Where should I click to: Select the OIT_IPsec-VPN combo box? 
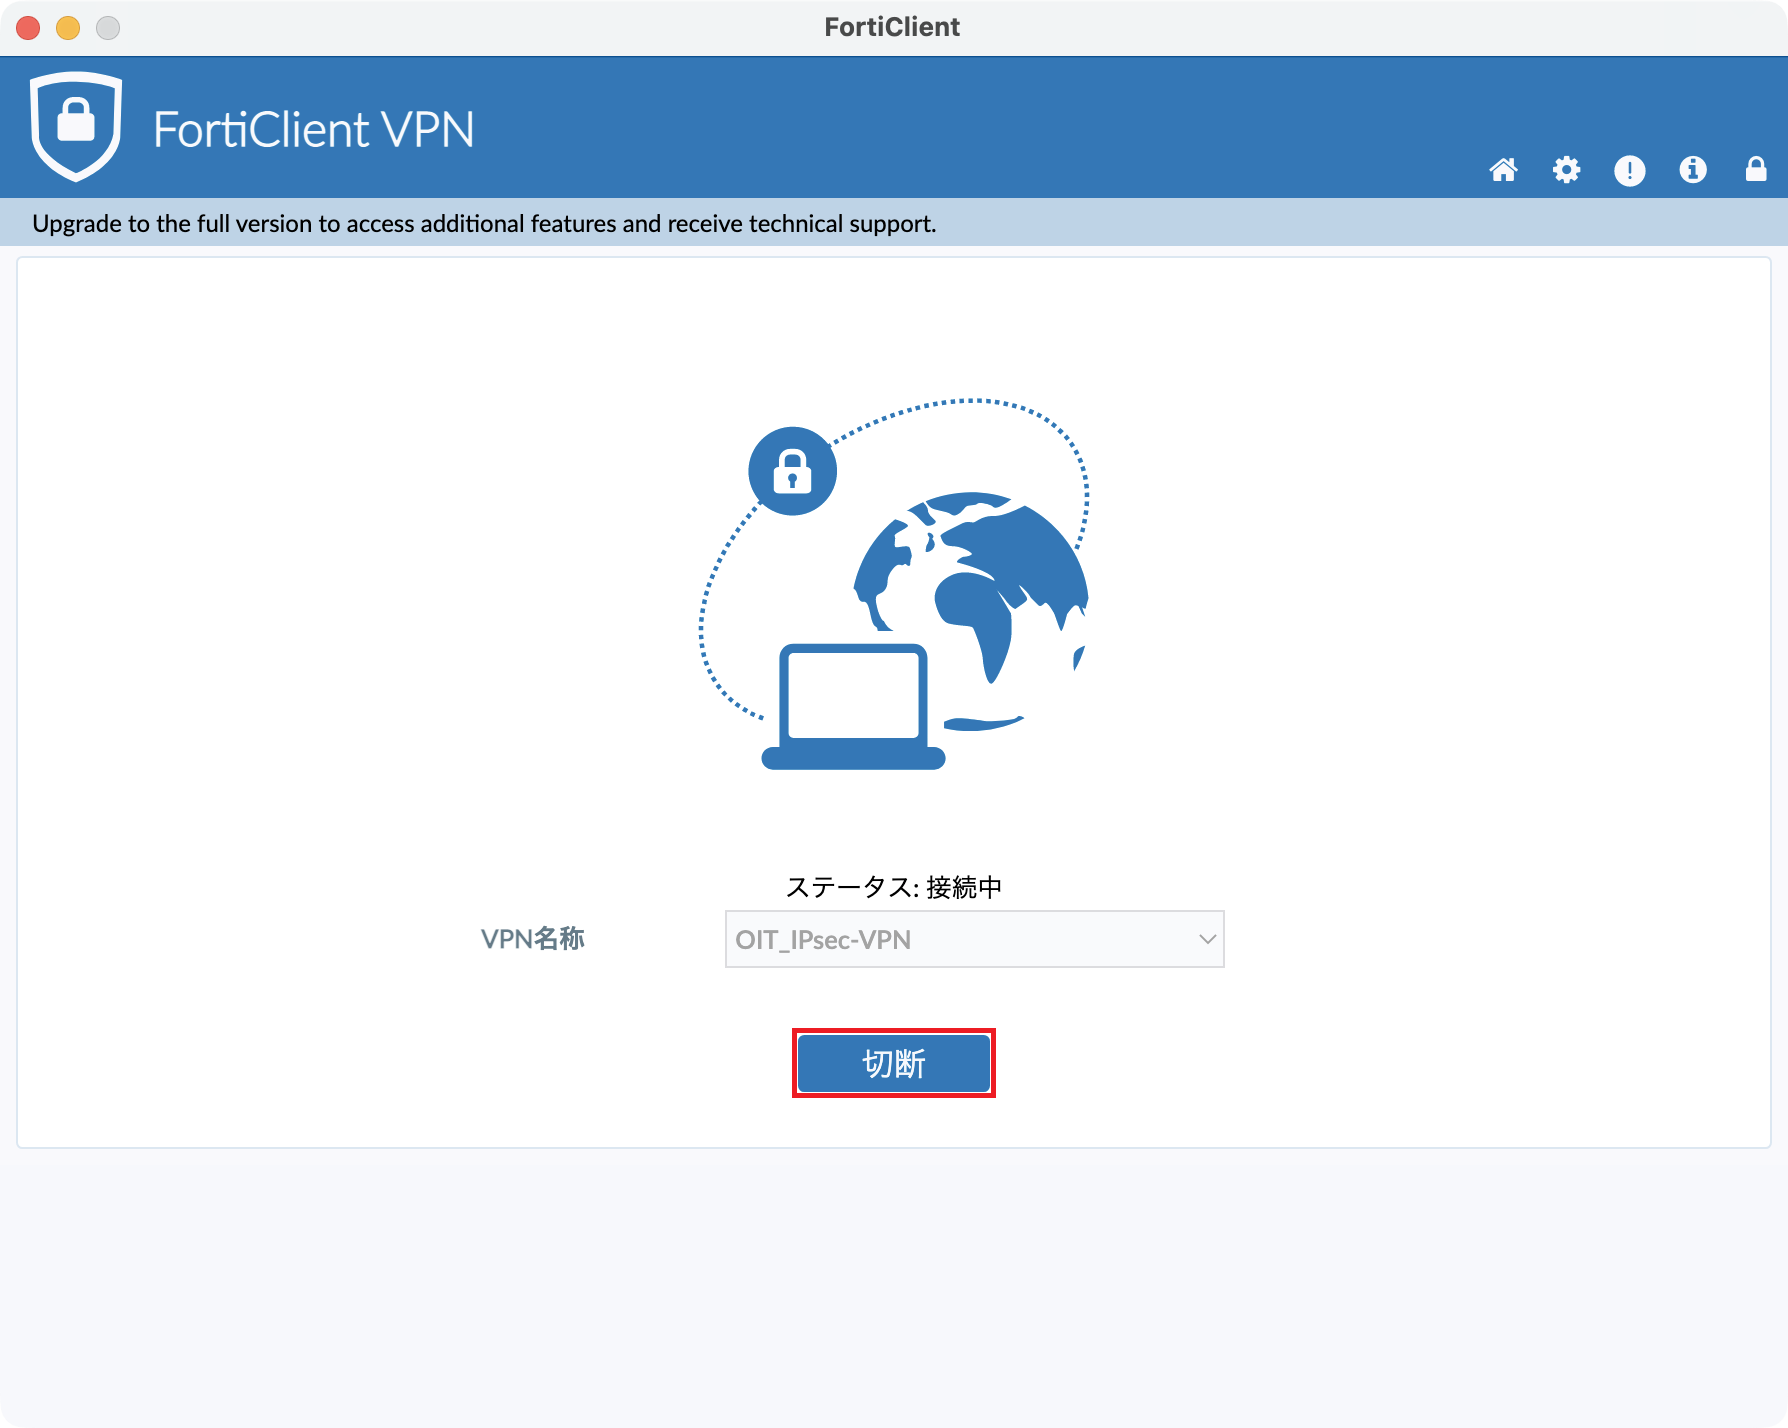[974, 939]
